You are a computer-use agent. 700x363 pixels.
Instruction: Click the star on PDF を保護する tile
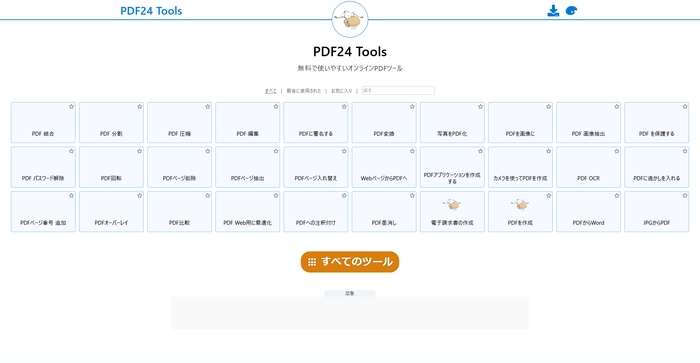coord(685,107)
